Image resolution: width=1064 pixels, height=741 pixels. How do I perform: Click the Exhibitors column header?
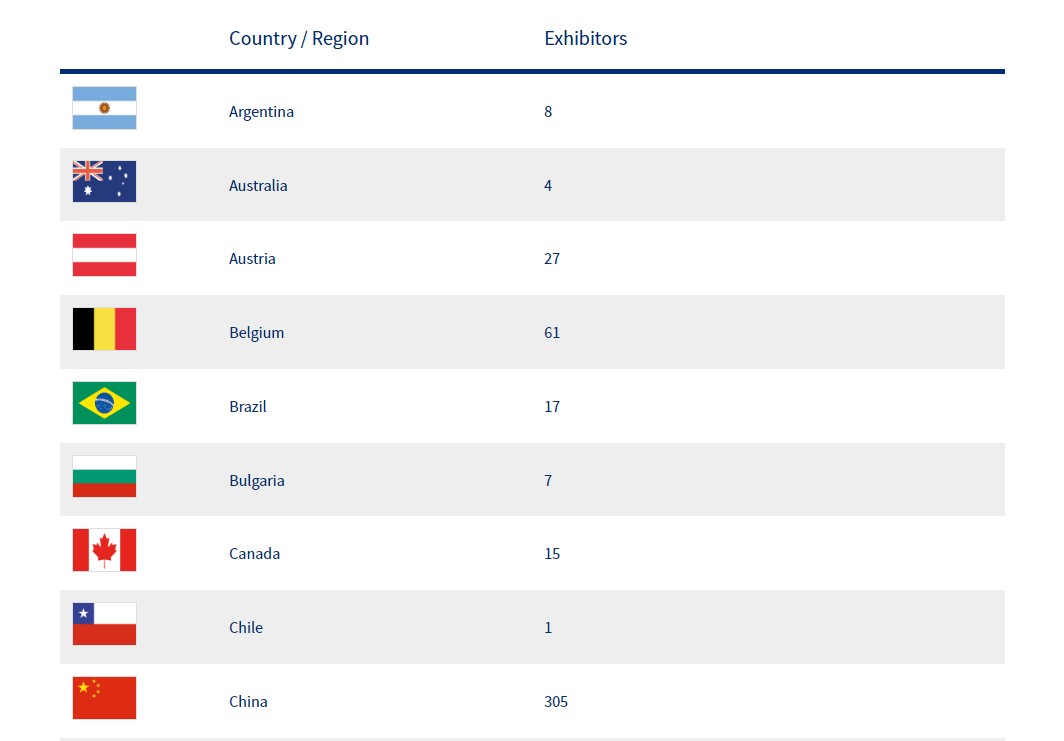pos(585,39)
